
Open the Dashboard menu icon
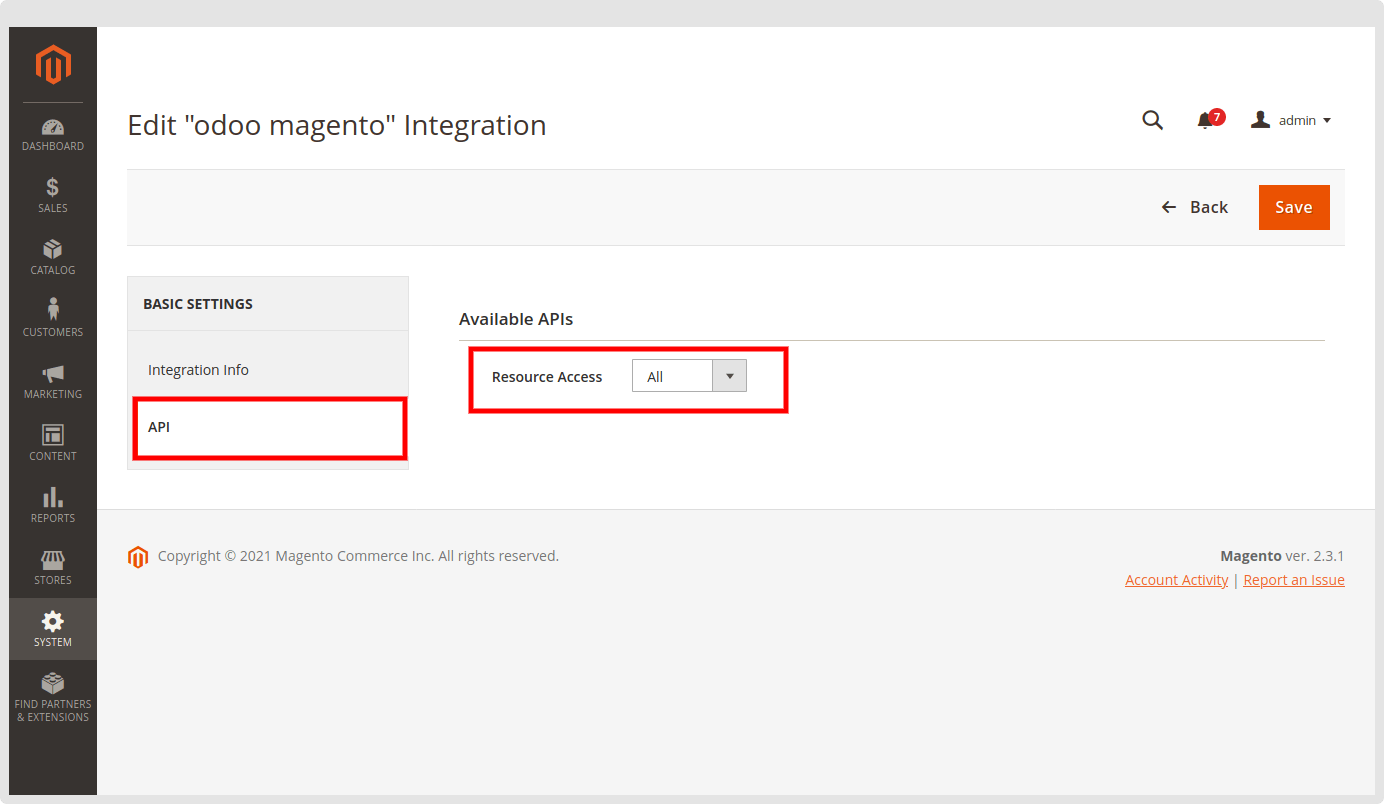point(53,127)
